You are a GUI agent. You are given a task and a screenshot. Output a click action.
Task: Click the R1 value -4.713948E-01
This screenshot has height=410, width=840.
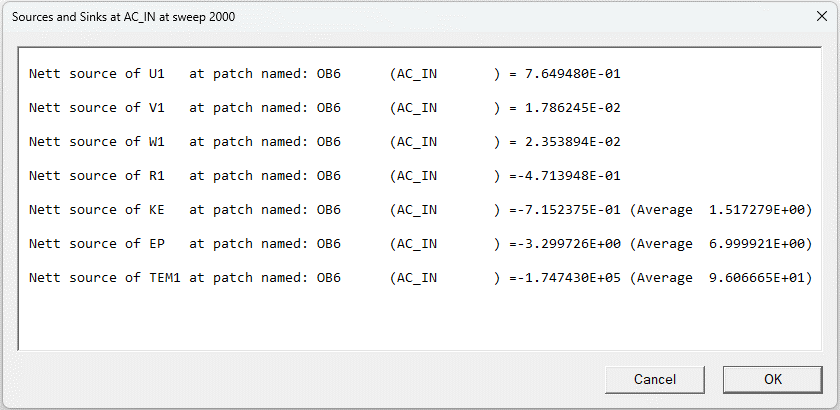(x=565, y=176)
